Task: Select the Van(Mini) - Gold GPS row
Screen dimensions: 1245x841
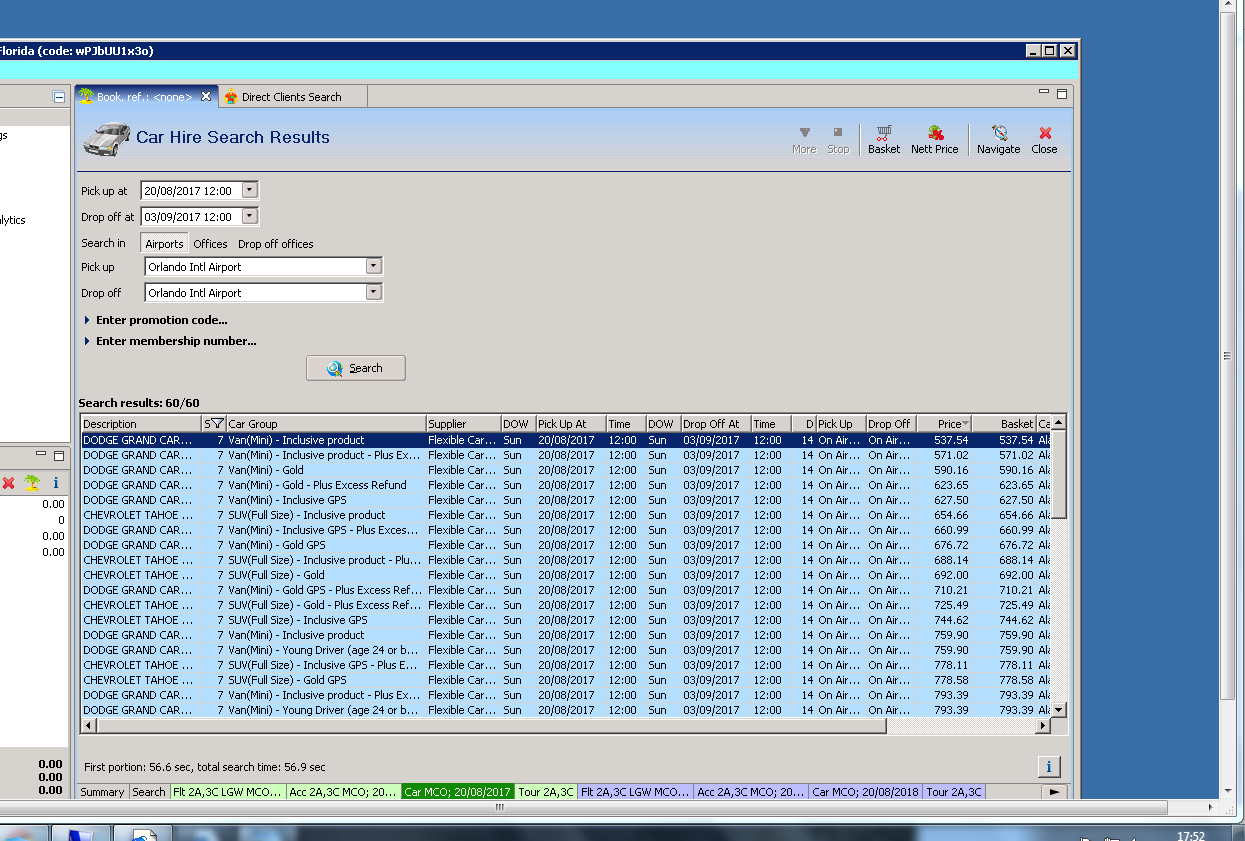Action: tap(276, 545)
